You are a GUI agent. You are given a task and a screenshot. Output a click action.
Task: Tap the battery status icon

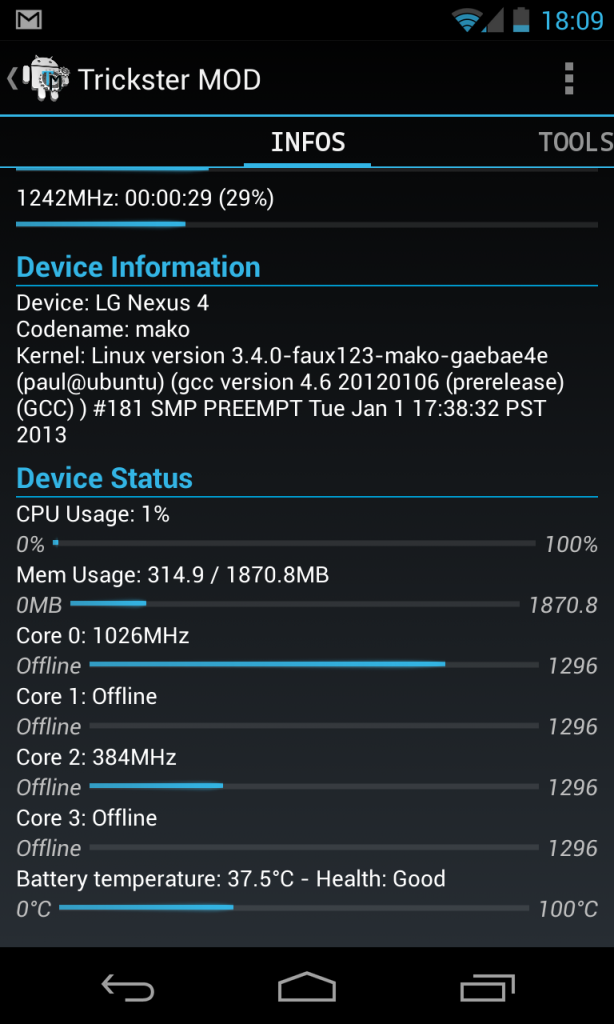520,19
